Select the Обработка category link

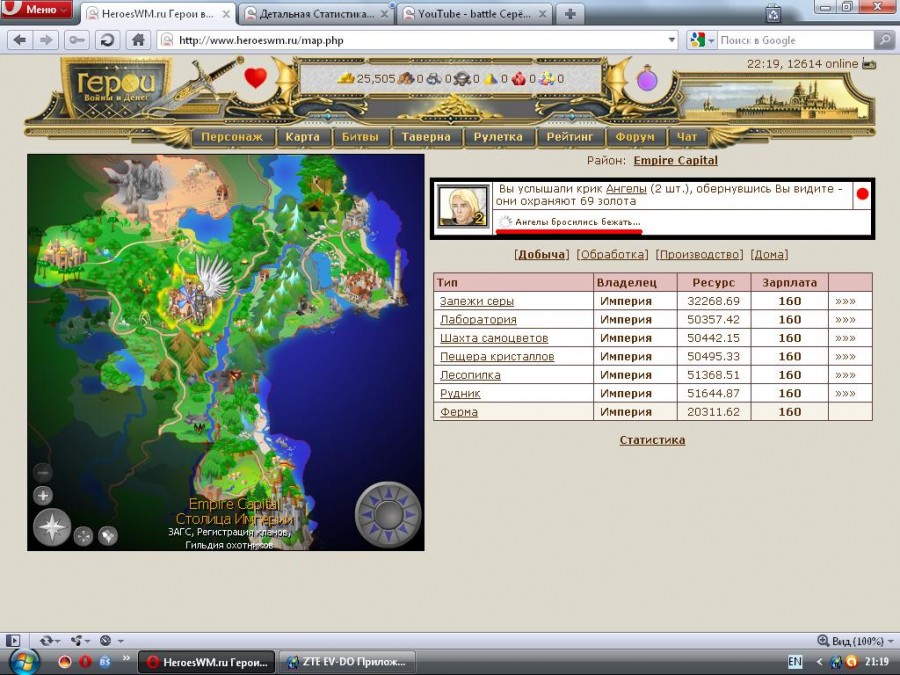[x=612, y=254]
